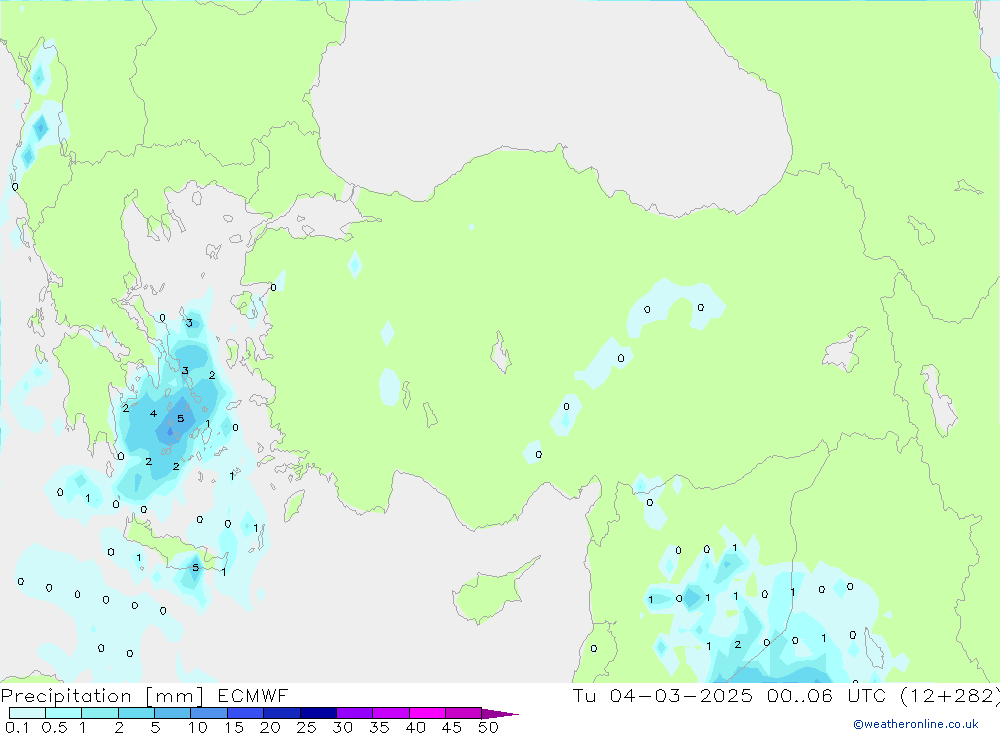Click the legend value label '0.1'
Image resolution: width=1000 pixels, height=733 pixels.
point(17,727)
